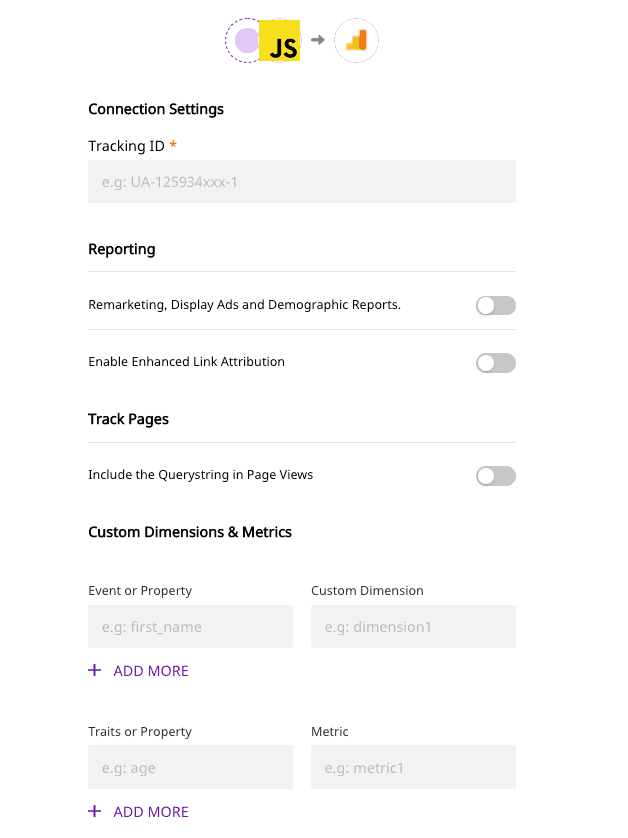The width and height of the screenshot is (628, 838).
Task: Click the Event or Property field
Action: pos(190,627)
